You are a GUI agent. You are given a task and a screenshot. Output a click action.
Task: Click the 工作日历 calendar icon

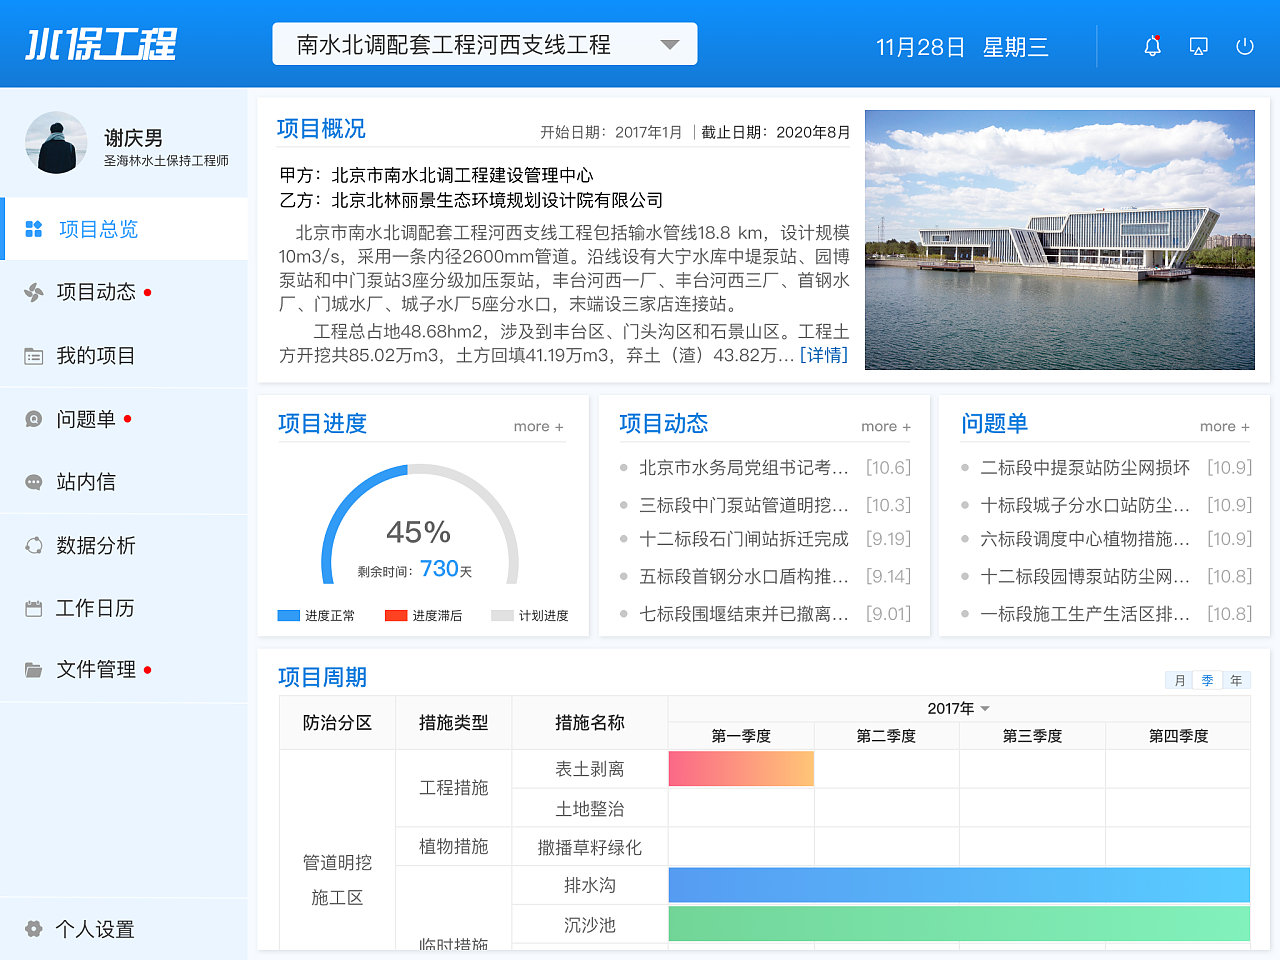pyautogui.click(x=33, y=608)
